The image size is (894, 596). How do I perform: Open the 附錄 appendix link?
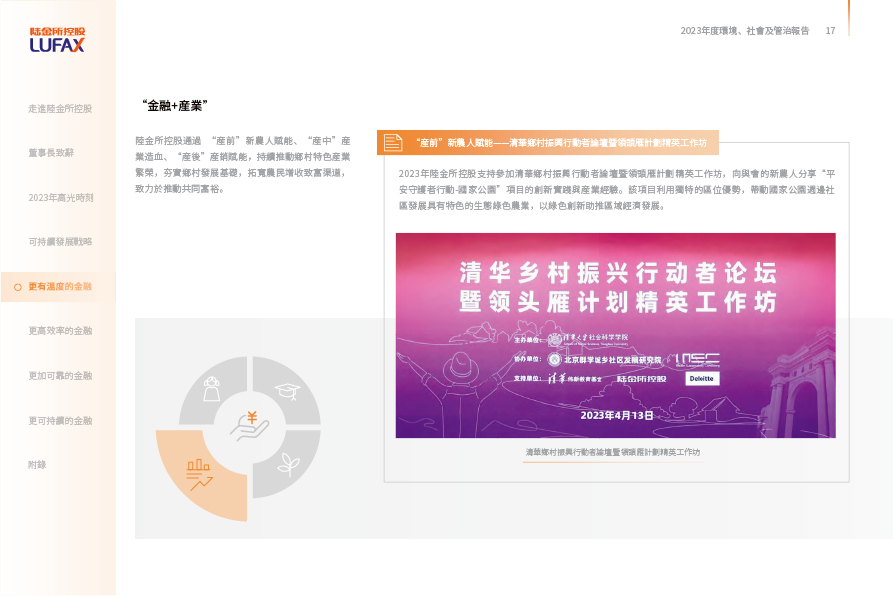point(37,465)
